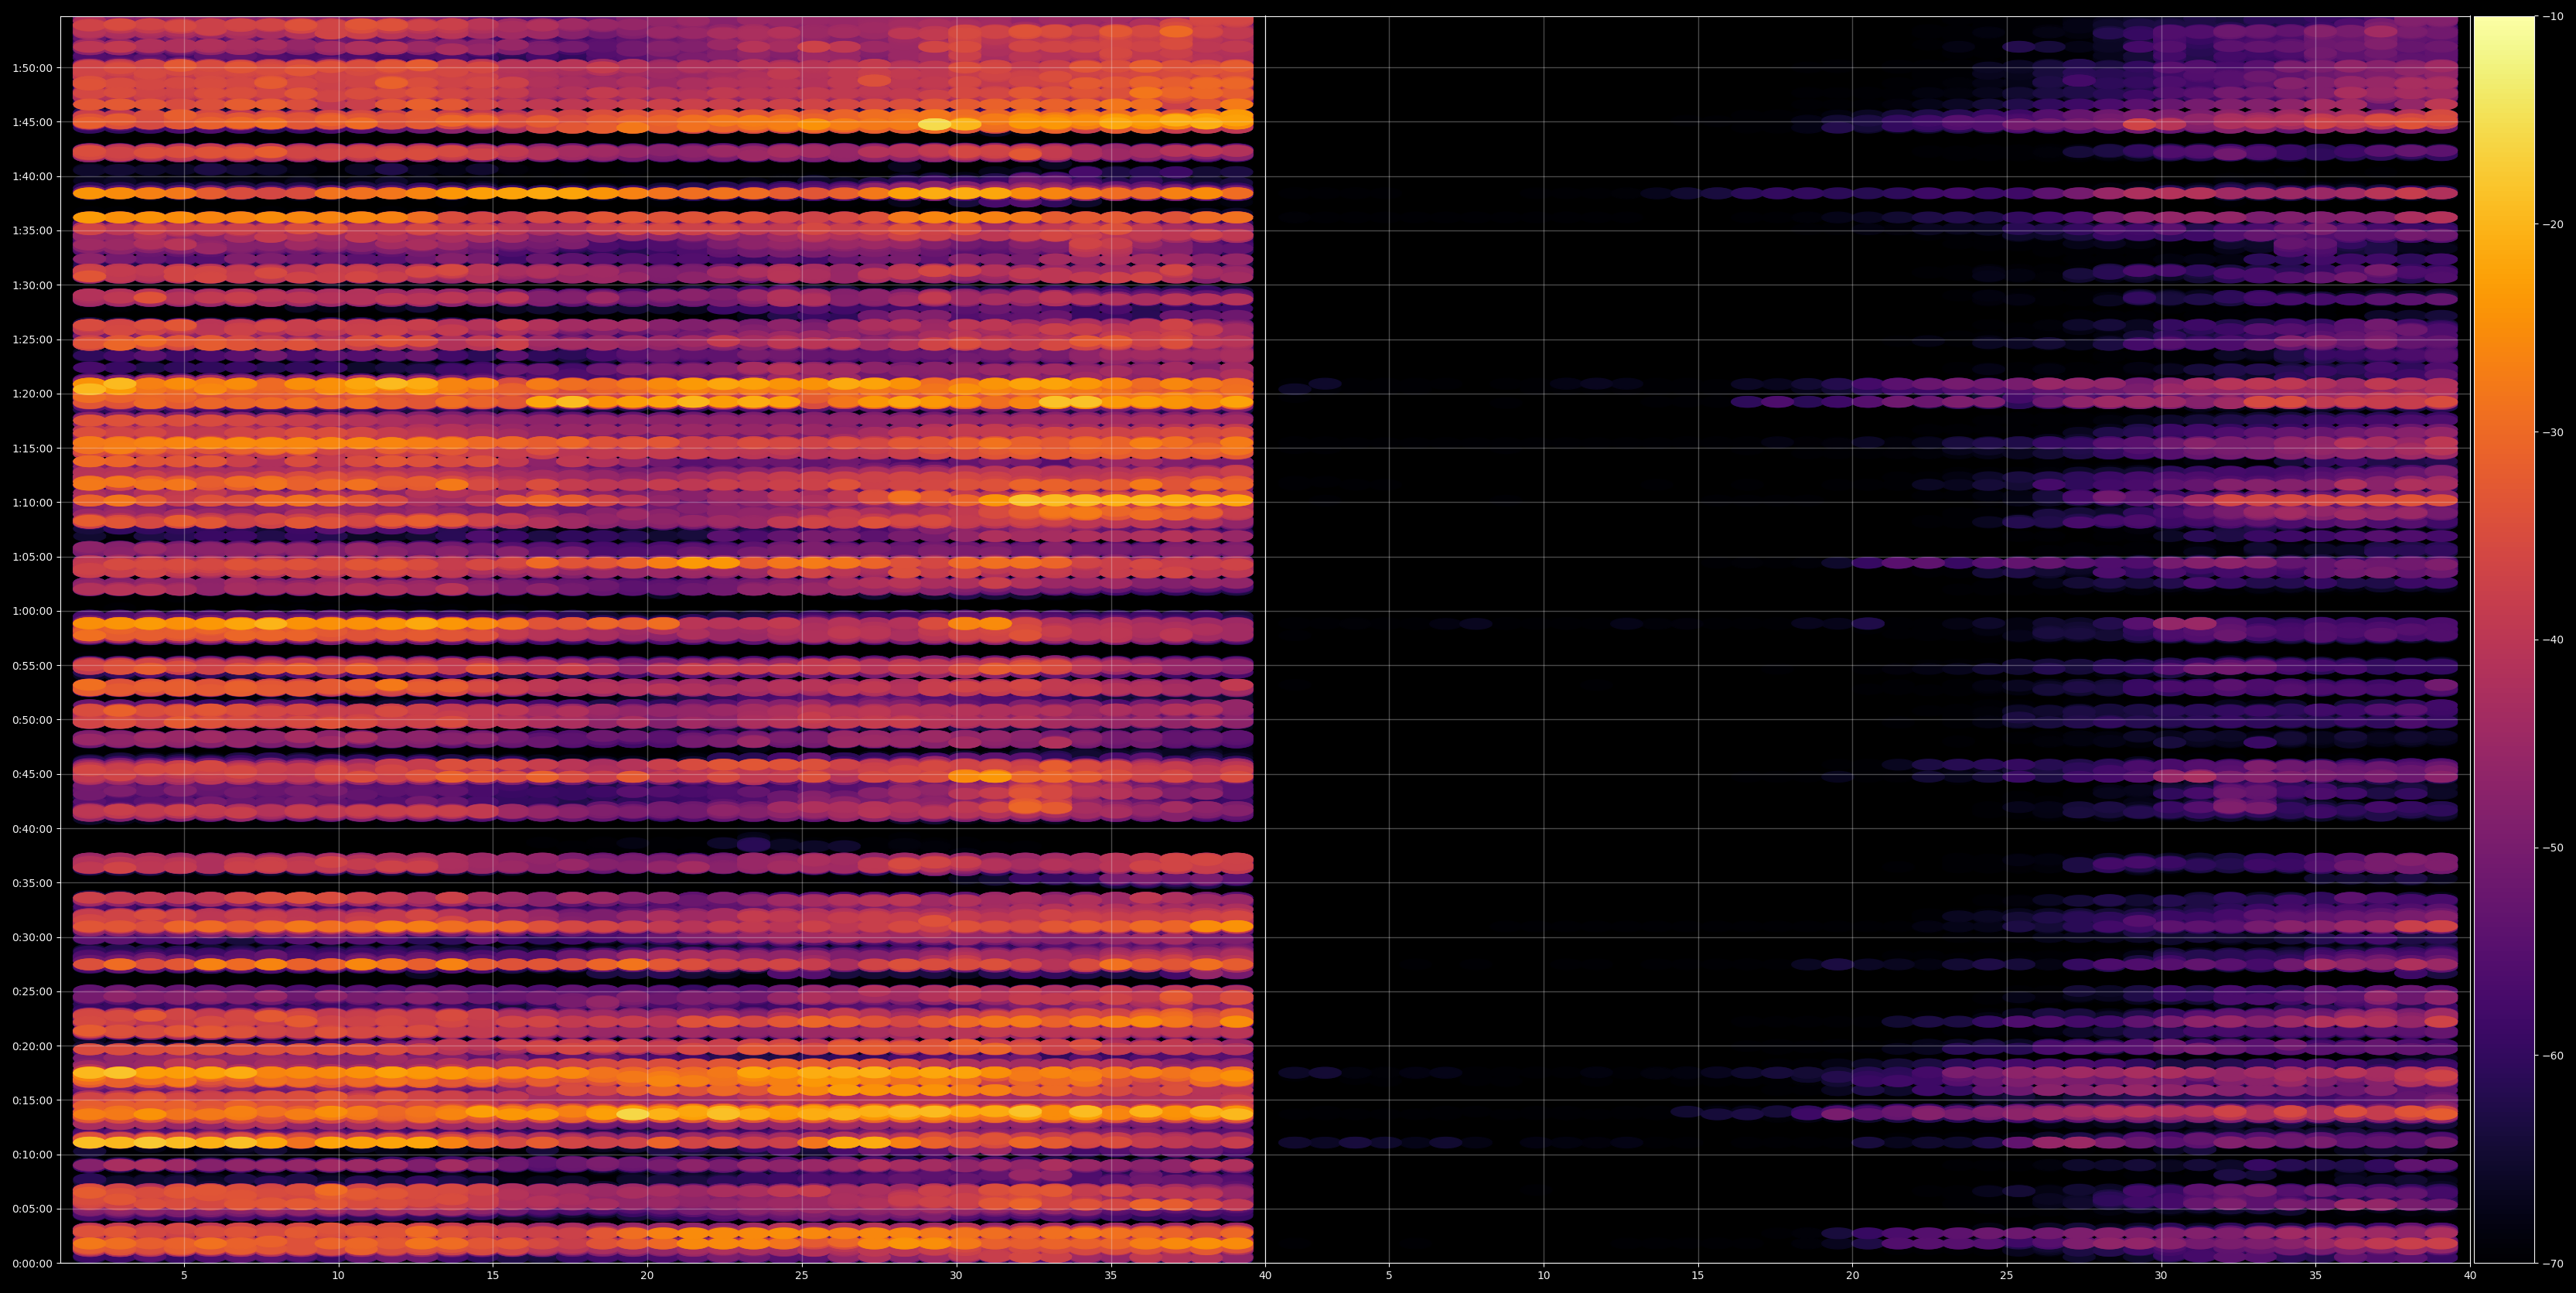The height and width of the screenshot is (1293, 2576).
Task: Click x-axis label 5 under the right heatmap
Action: (1389, 1276)
